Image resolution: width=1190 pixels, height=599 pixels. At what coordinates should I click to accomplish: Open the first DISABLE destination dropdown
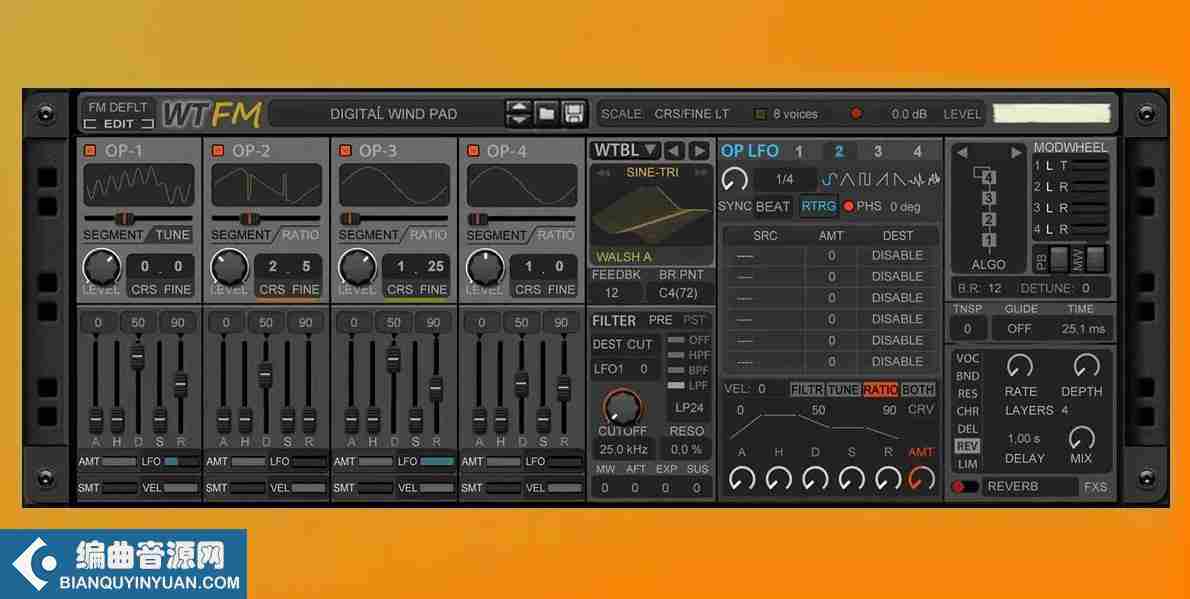pyautogui.click(x=897, y=256)
